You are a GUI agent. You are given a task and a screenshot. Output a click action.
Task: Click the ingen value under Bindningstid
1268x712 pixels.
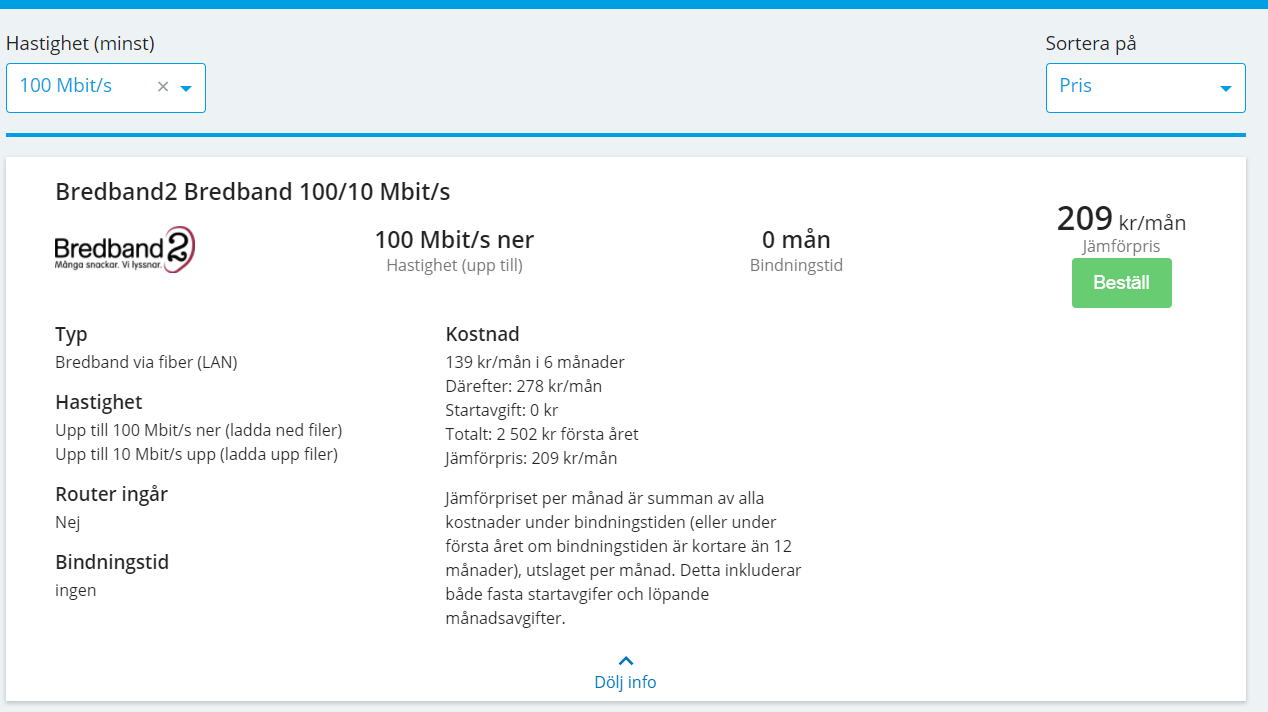pyautogui.click(x=76, y=590)
